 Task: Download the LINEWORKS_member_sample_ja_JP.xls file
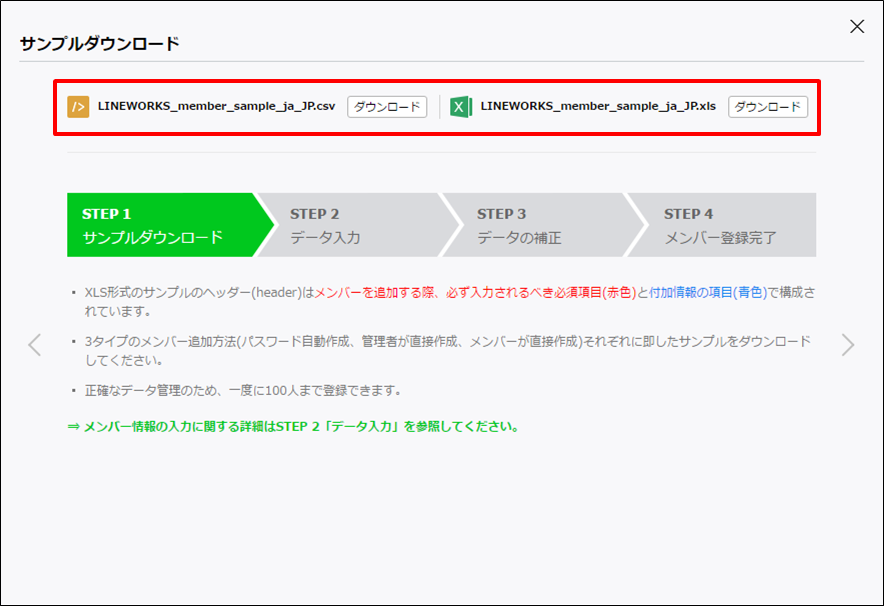tap(767, 107)
